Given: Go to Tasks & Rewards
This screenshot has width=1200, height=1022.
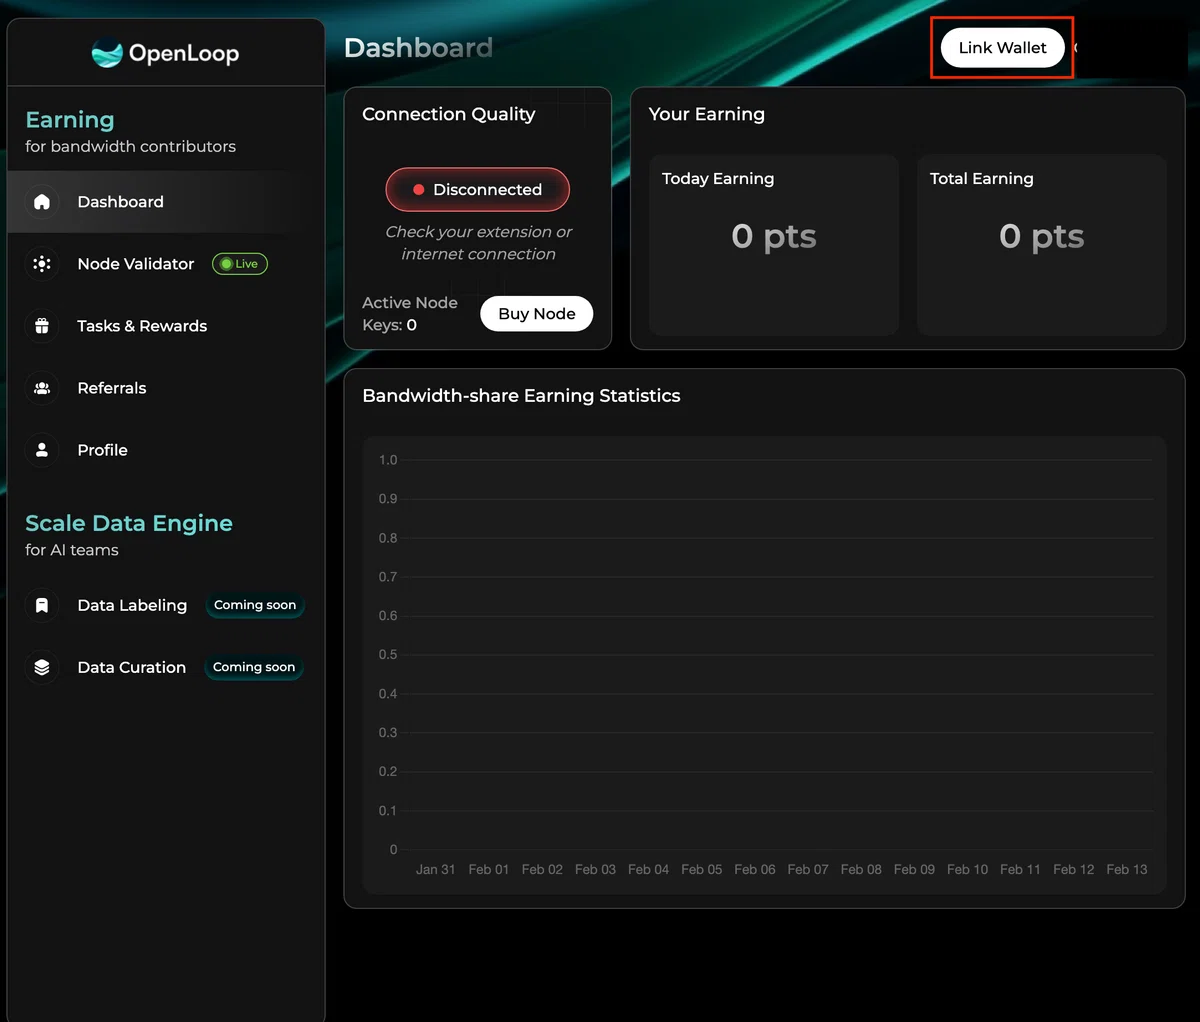Looking at the screenshot, I should click(166, 326).
